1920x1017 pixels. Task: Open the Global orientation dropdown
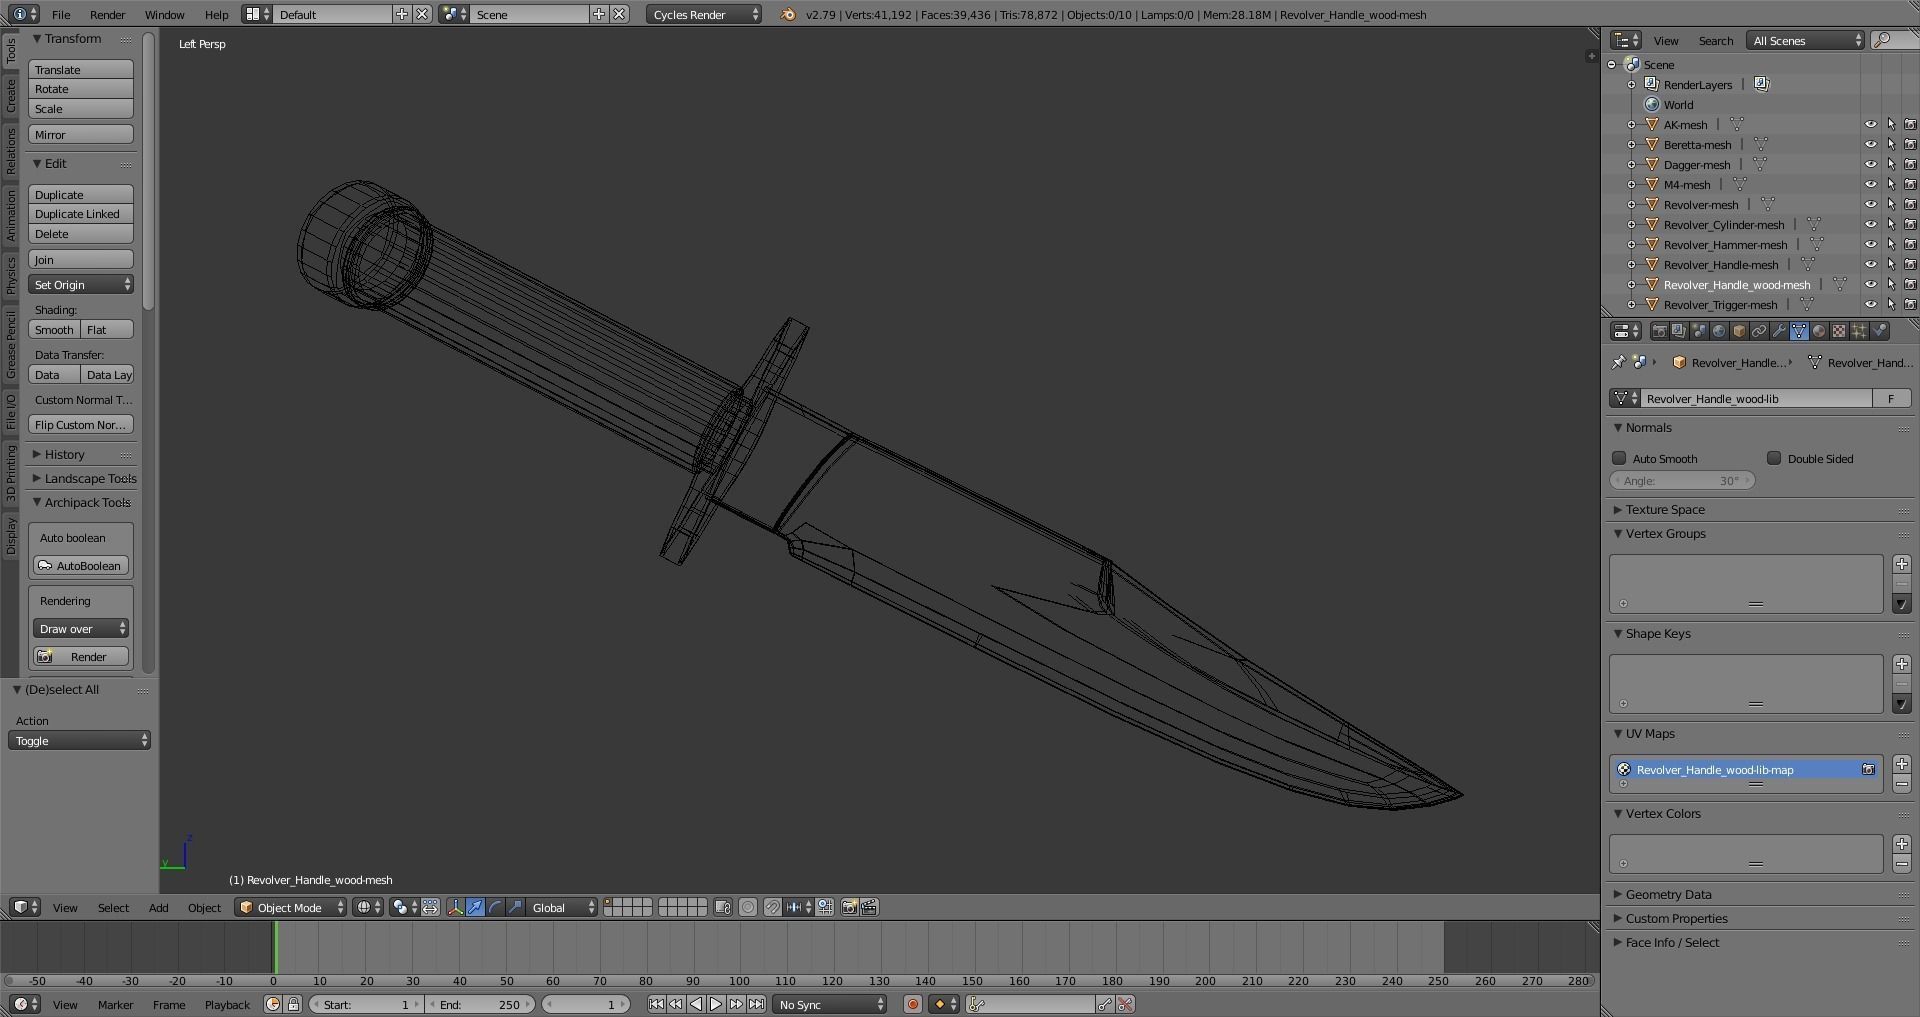[x=562, y=907]
